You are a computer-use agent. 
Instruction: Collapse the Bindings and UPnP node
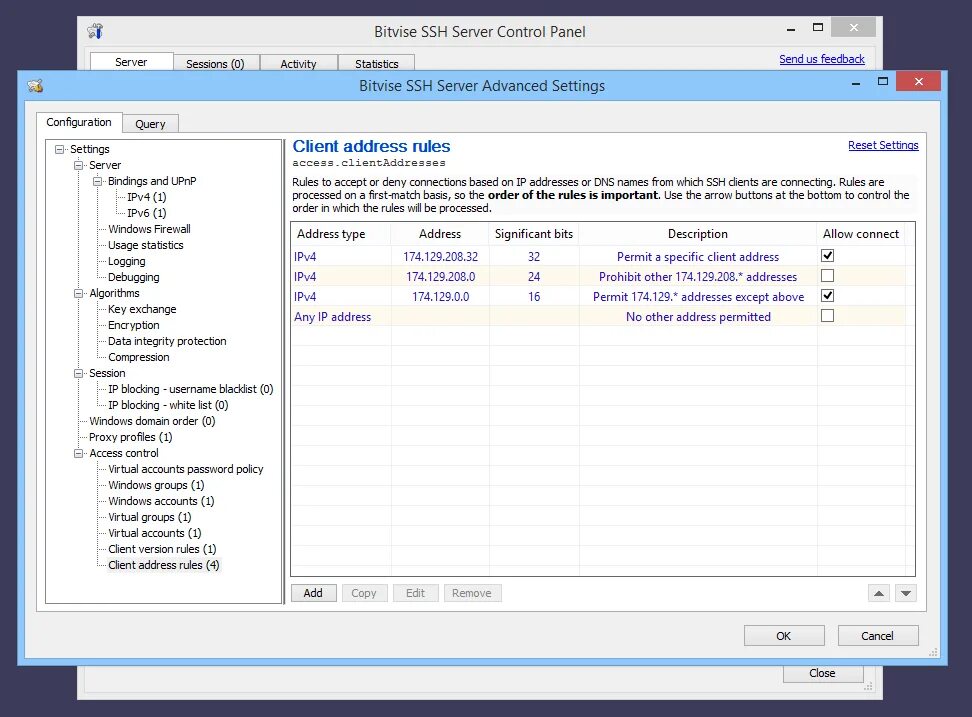click(x=97, y=182)
